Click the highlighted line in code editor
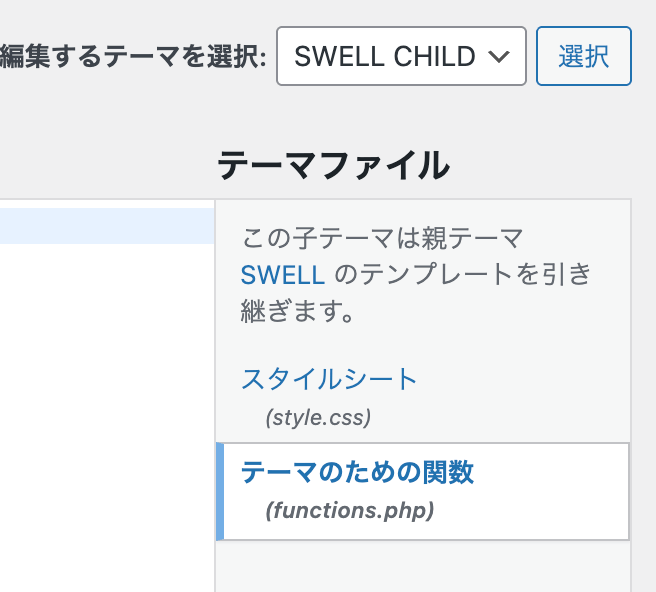 (106, 226)
